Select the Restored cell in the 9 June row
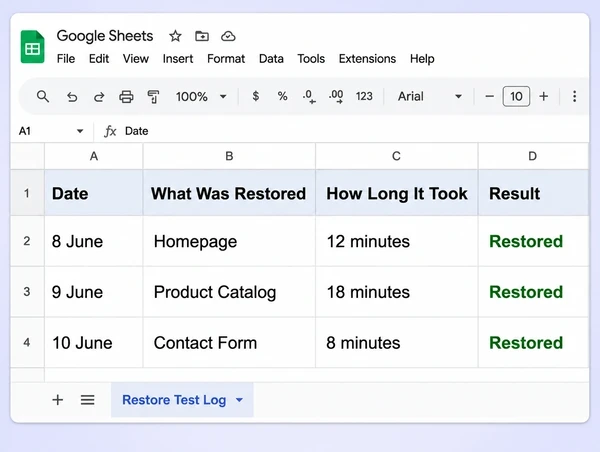 pos(533,292)
